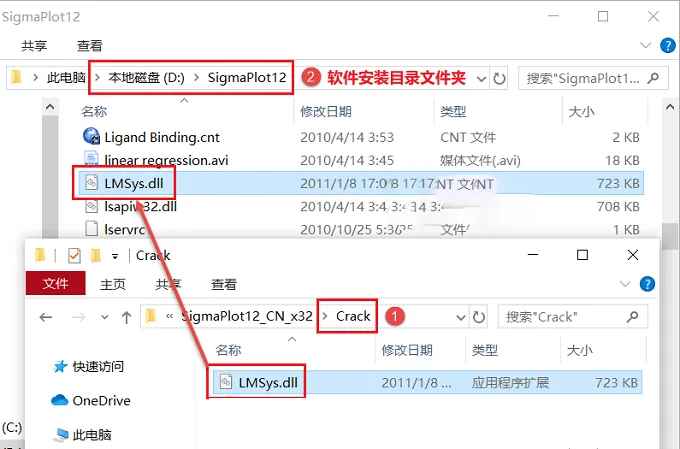Click the lsapiw32.dll file icon
The width and height of the screenshot is (680, 449).
tap(91, 206)
